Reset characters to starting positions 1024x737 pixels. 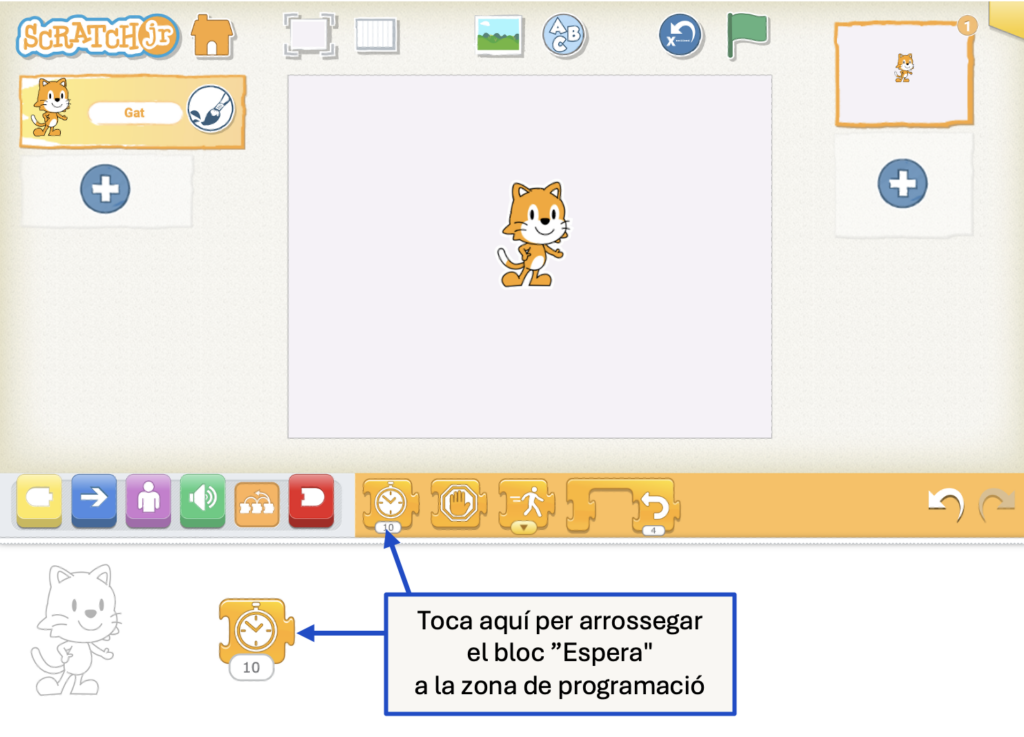(x=680, y=36)
